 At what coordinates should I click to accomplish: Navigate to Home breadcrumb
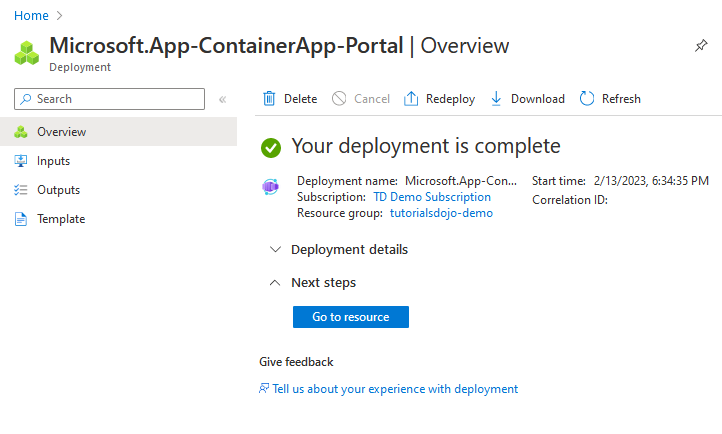tap(31, 16)
